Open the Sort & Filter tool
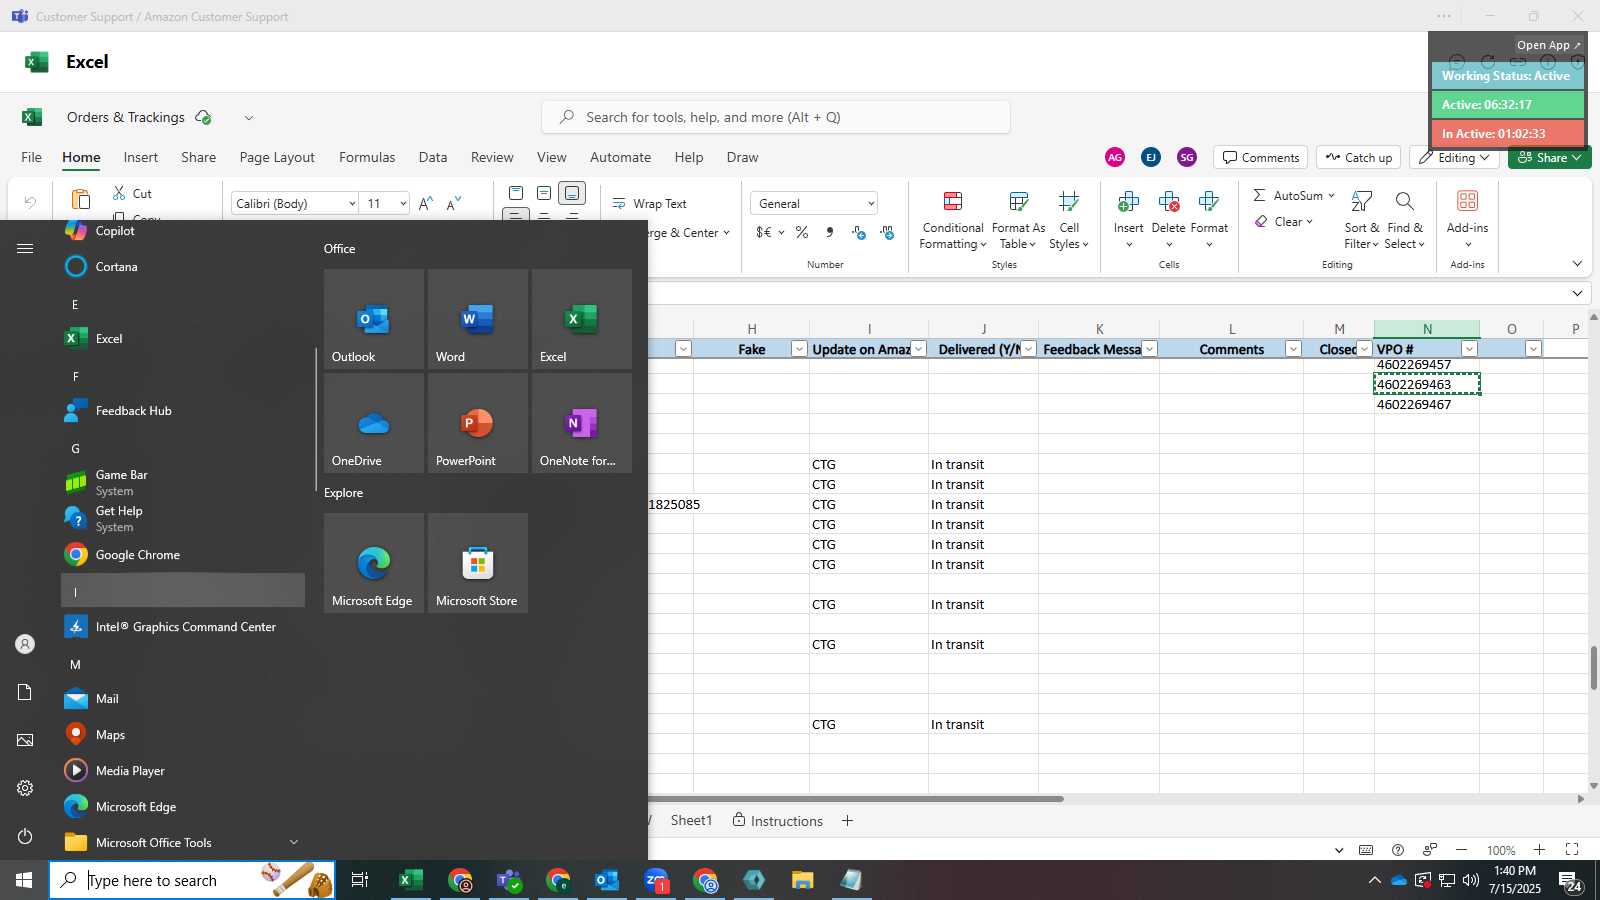 [1361, 220]
